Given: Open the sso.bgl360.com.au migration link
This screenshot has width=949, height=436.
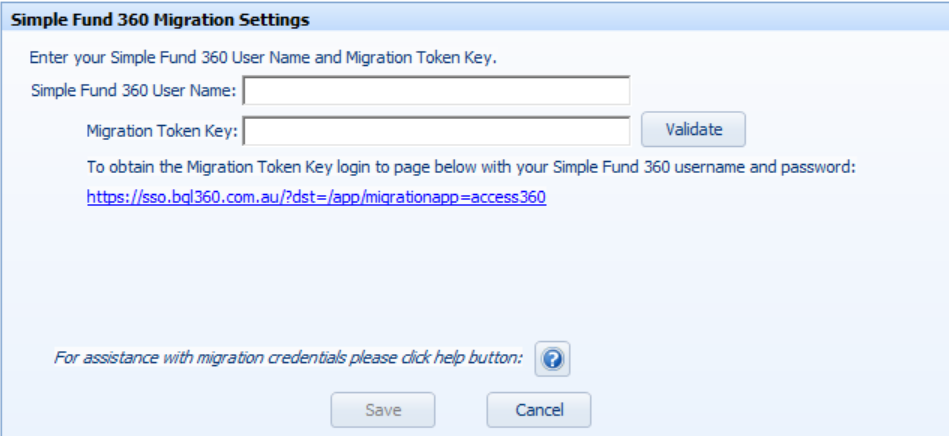Looking at the screenshot, I should coord(317,197).
